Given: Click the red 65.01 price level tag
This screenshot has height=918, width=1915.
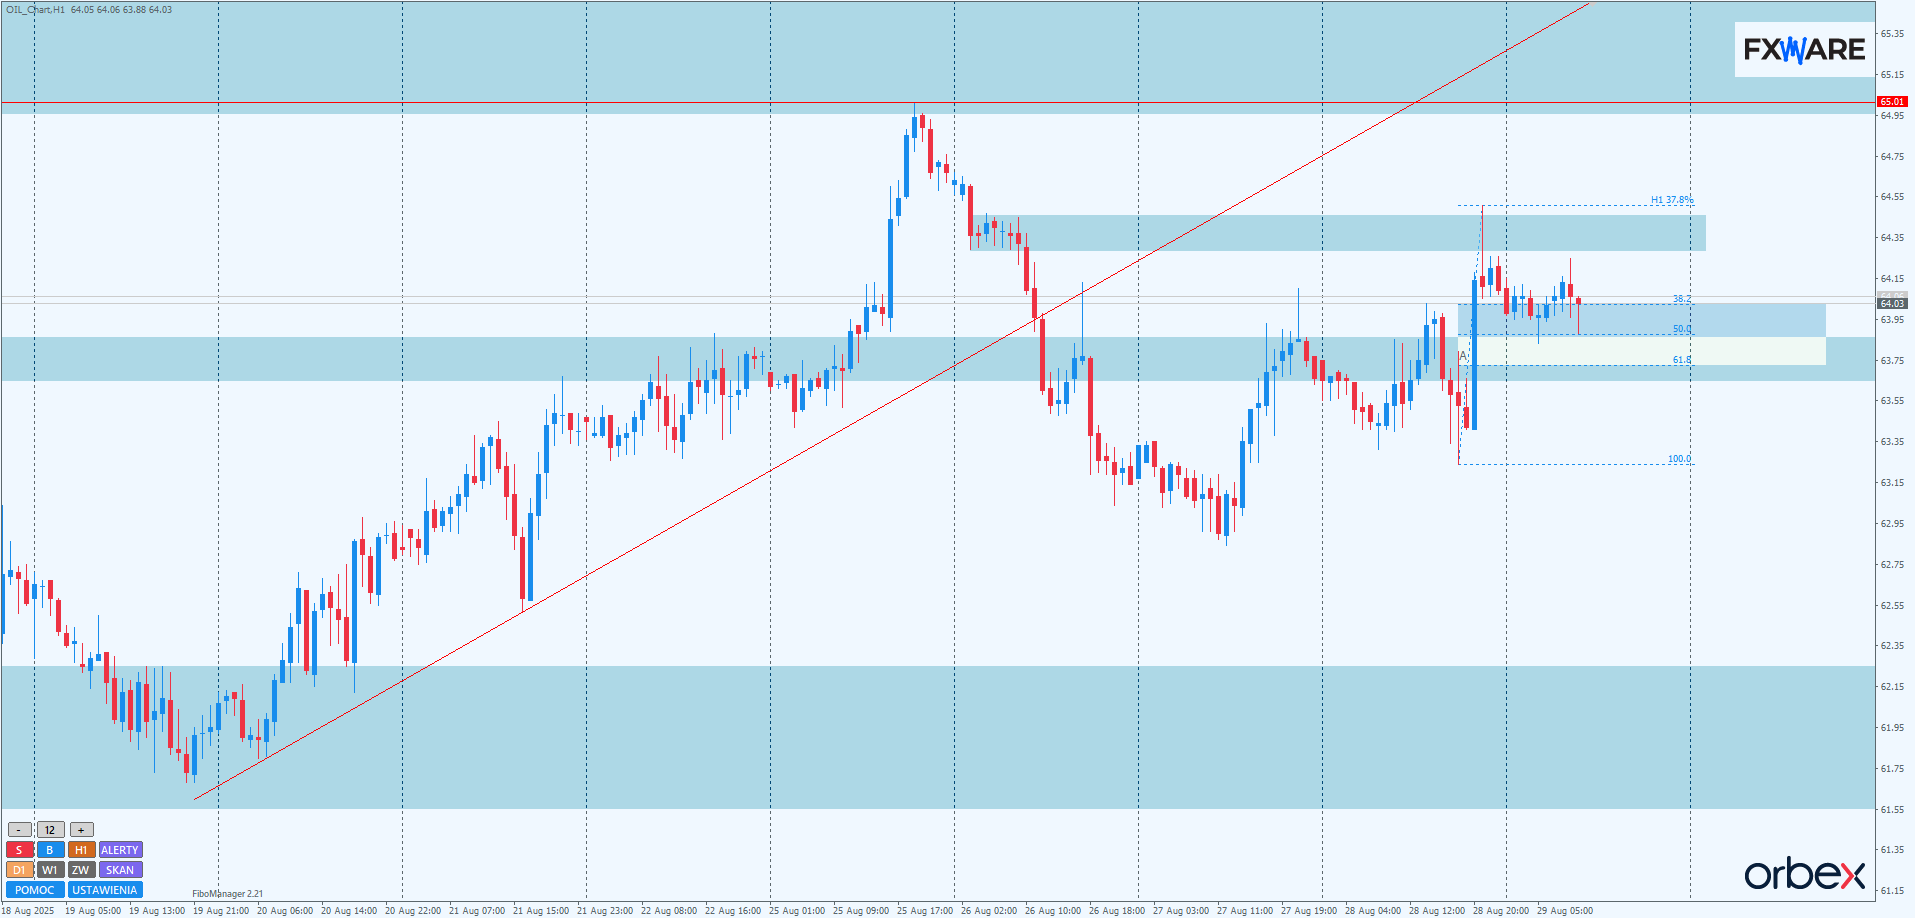Looking at the screenshot, I should [1892, 102].
